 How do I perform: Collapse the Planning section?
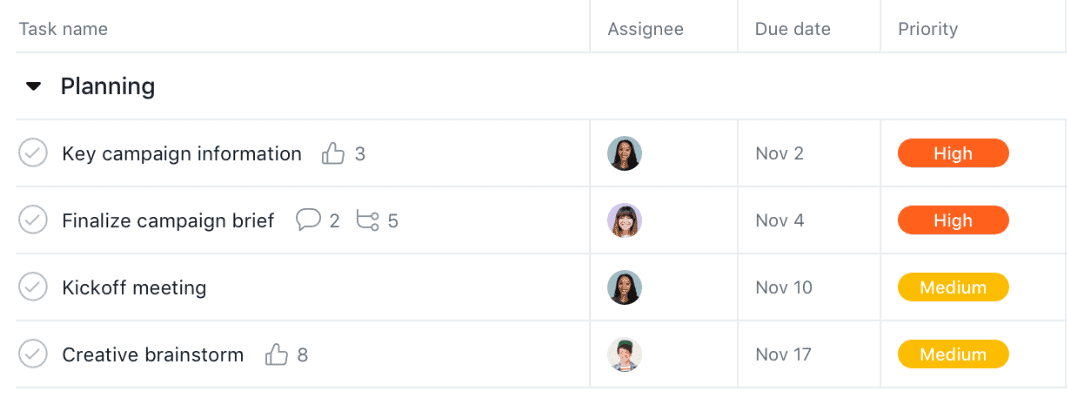click(x=33, y=86)
